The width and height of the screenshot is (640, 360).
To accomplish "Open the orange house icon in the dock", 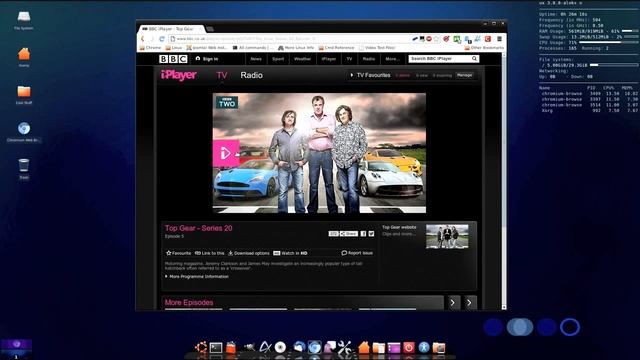I will (364, 347).
